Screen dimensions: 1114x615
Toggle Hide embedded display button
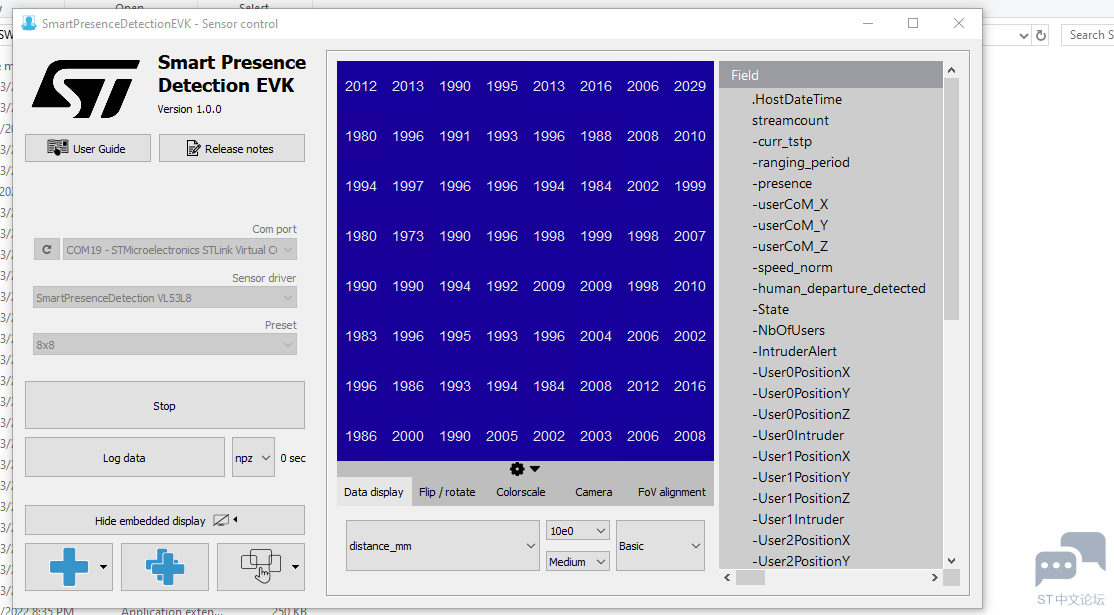(165, 521)
